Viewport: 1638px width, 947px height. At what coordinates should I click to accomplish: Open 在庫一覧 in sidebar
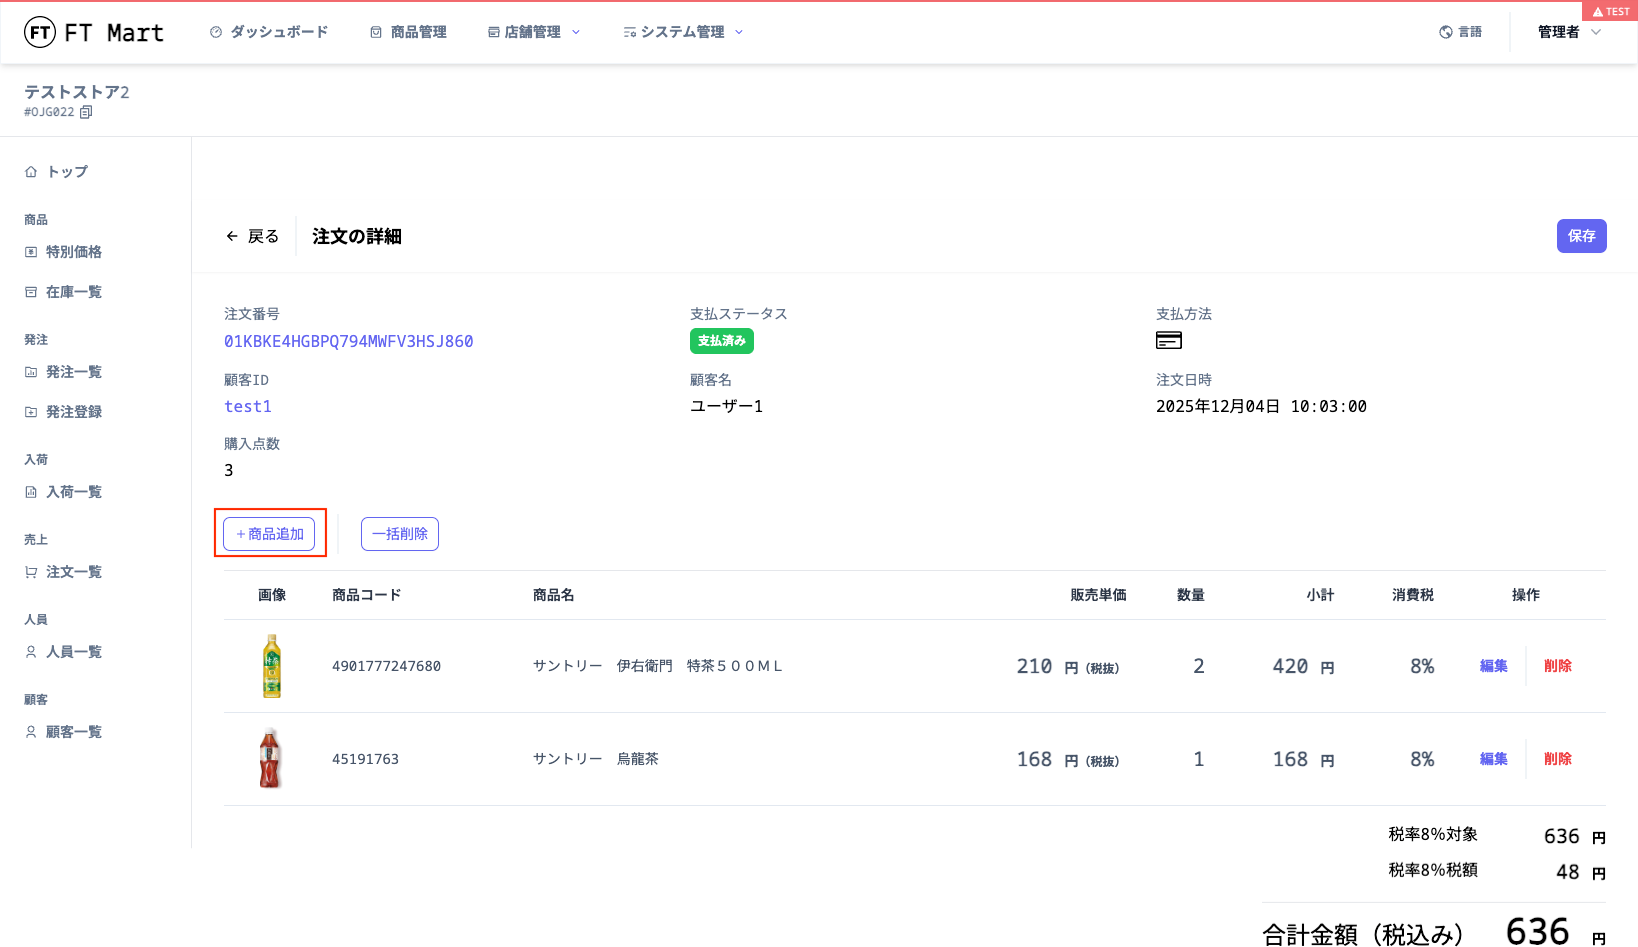coord(64,292)
